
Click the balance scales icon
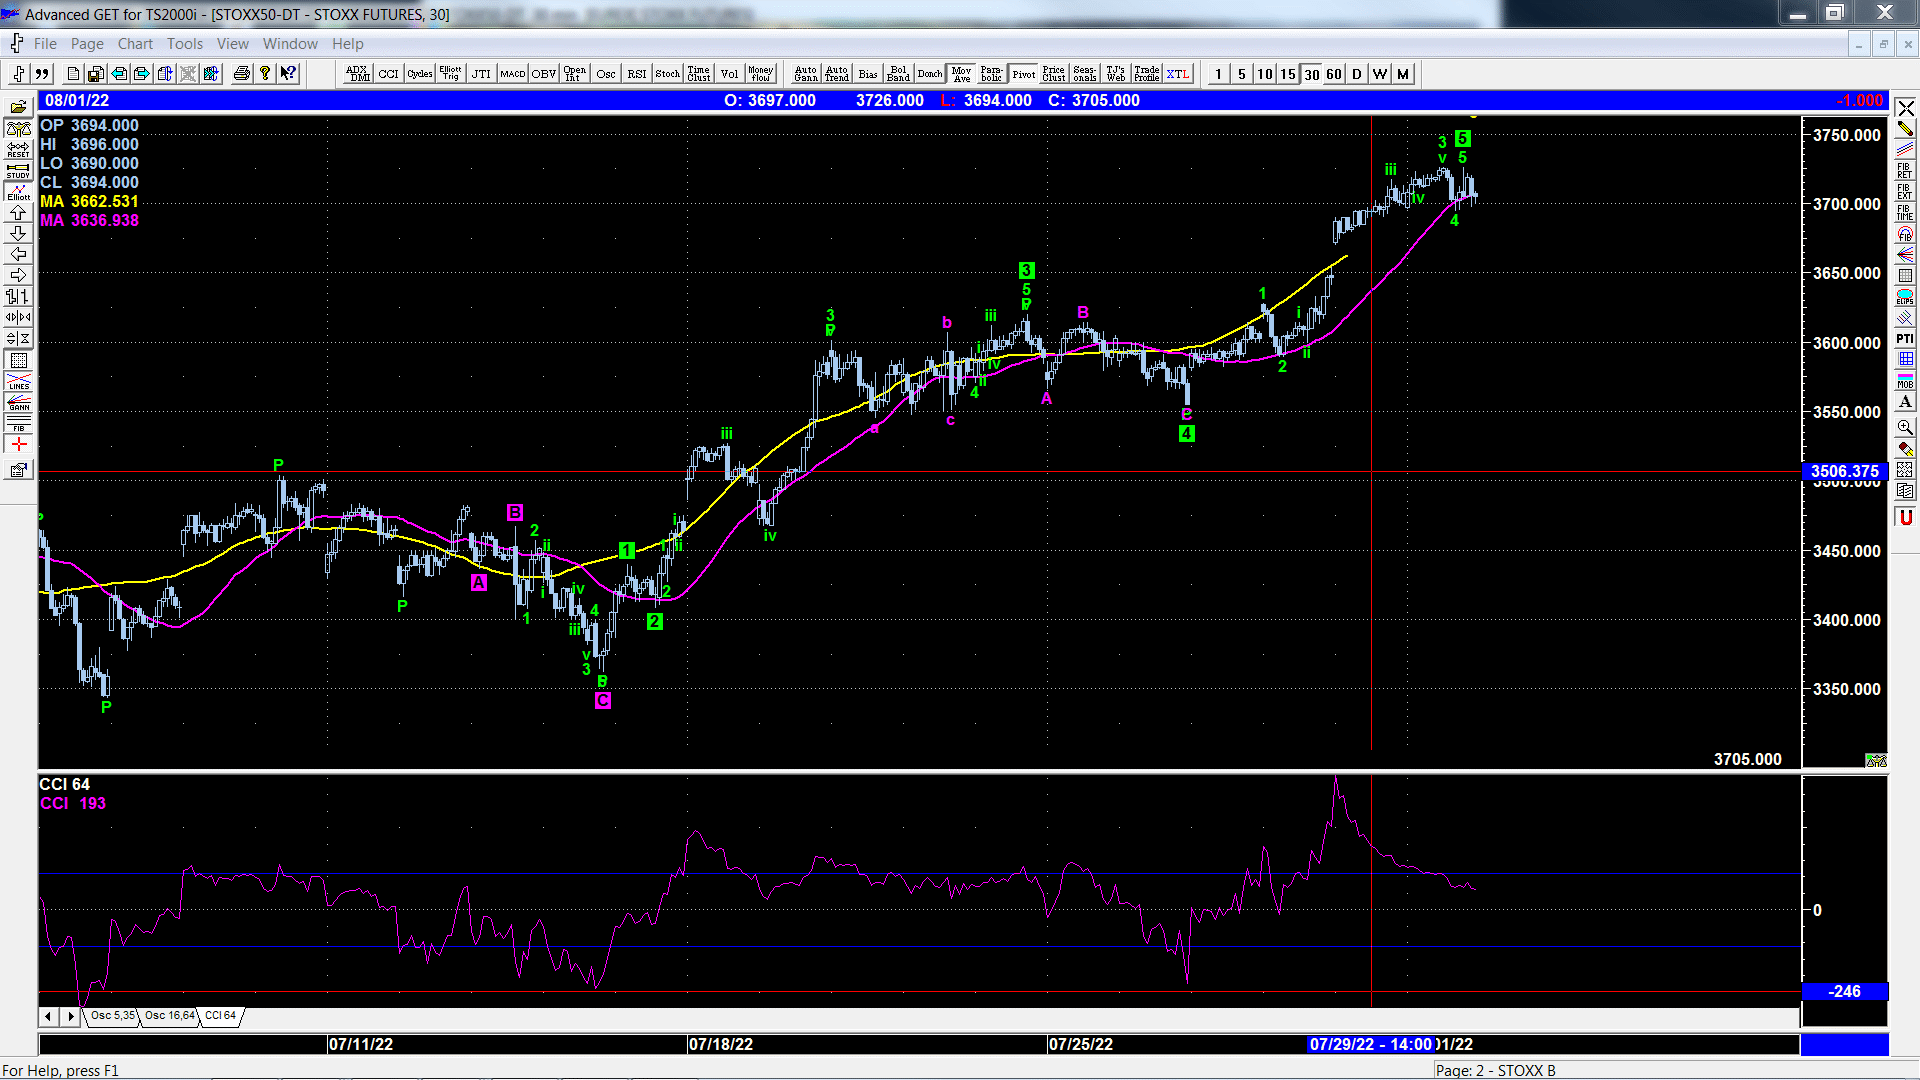click(x=18, y=129)
